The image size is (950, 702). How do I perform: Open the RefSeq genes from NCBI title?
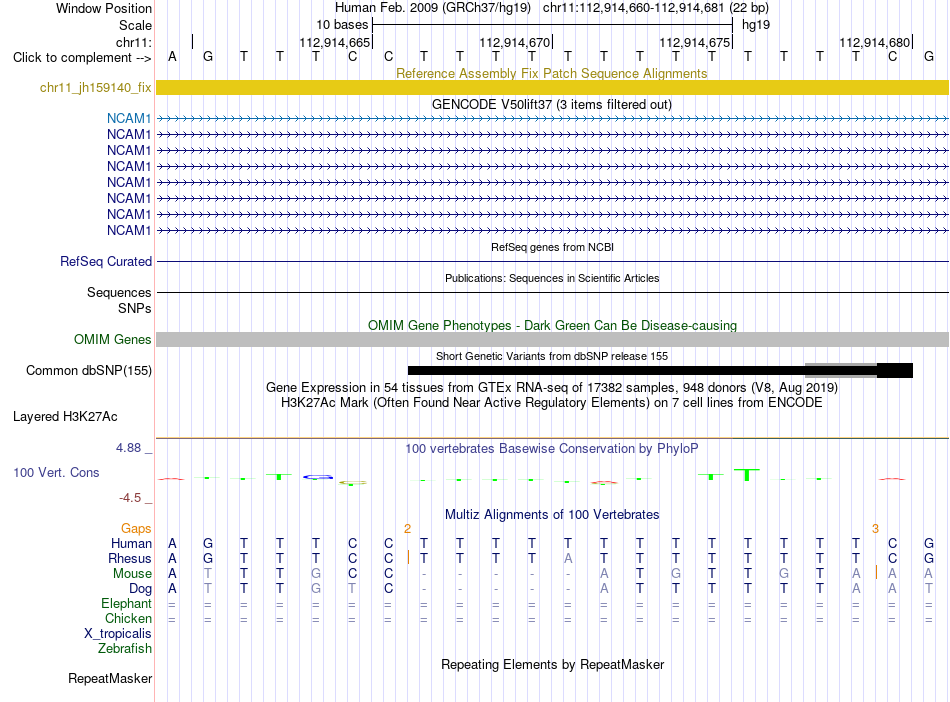[x=552, y=247]
